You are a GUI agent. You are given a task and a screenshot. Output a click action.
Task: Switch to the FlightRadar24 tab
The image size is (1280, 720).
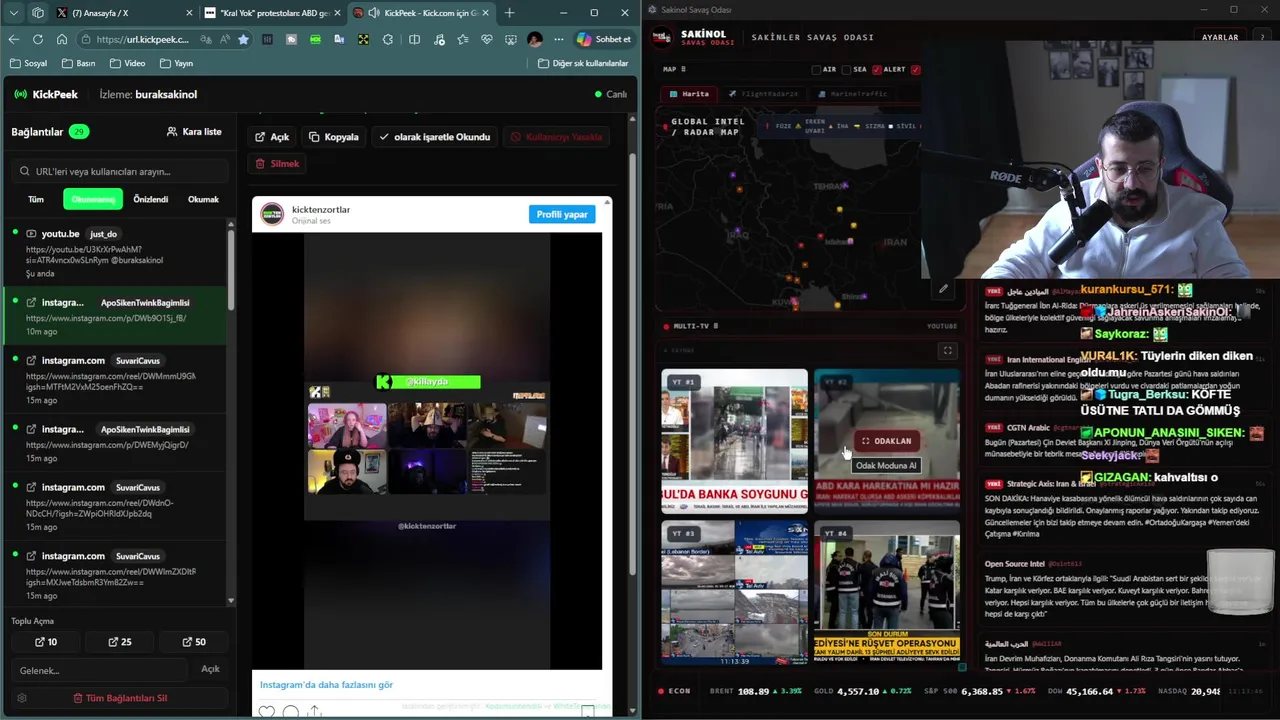point(763,94)
